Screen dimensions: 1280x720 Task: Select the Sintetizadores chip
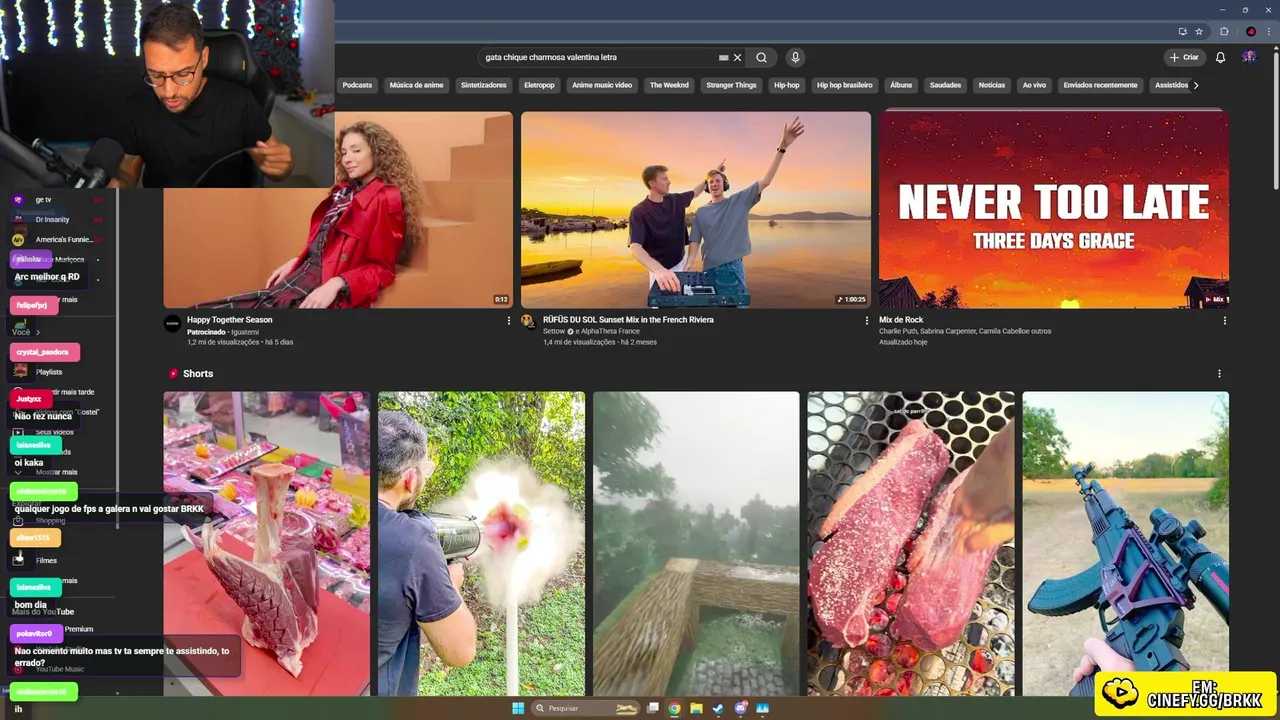click(484, 85)
